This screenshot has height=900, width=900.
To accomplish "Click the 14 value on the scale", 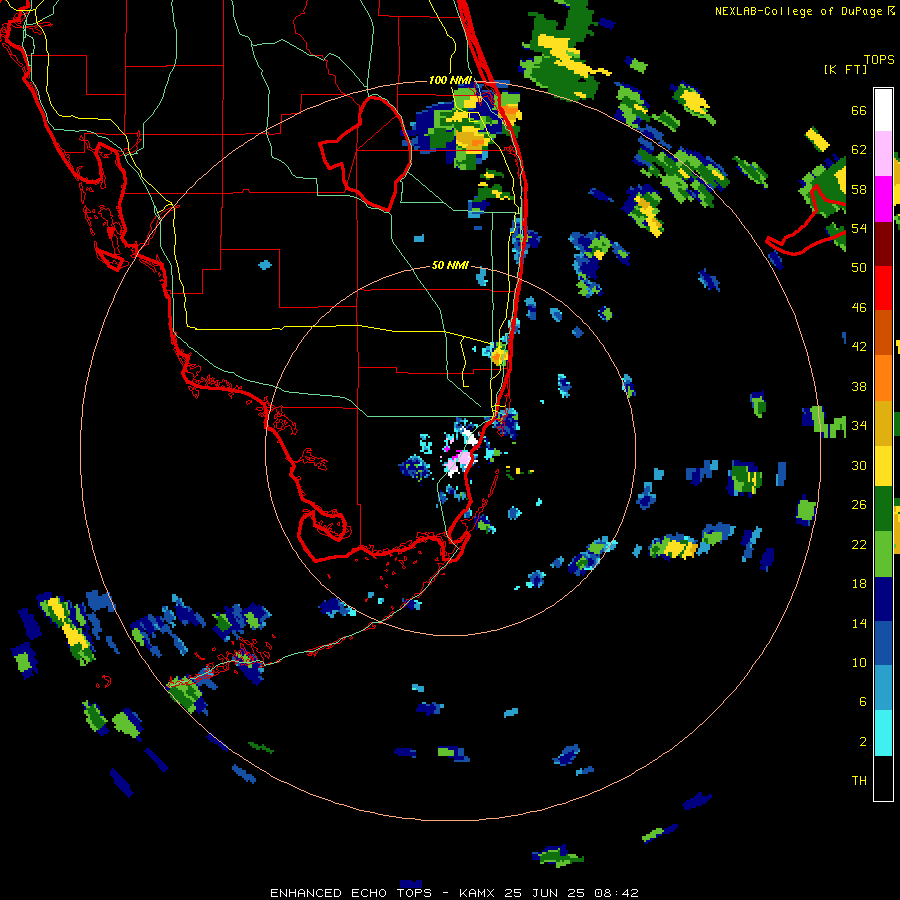I will coord(859,623).
